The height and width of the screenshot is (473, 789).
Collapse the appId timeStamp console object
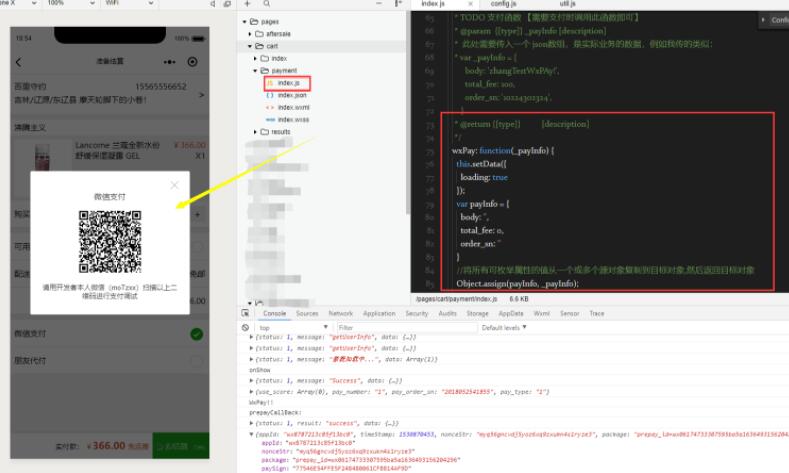click(251, 434)
